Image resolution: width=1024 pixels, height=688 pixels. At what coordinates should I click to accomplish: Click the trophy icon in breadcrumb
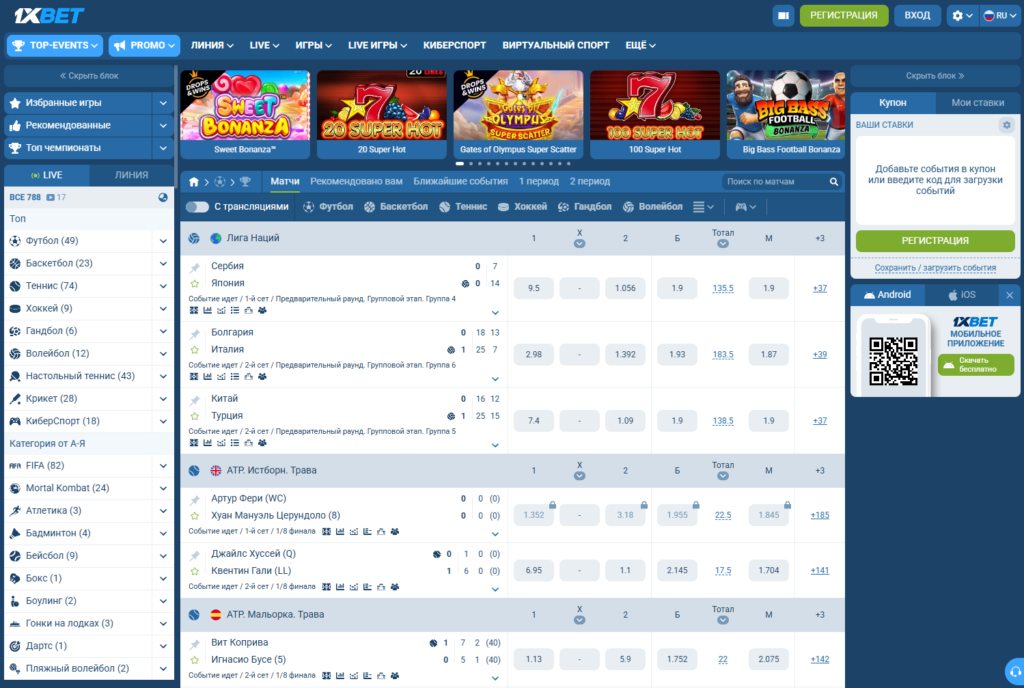coord(245,181)
